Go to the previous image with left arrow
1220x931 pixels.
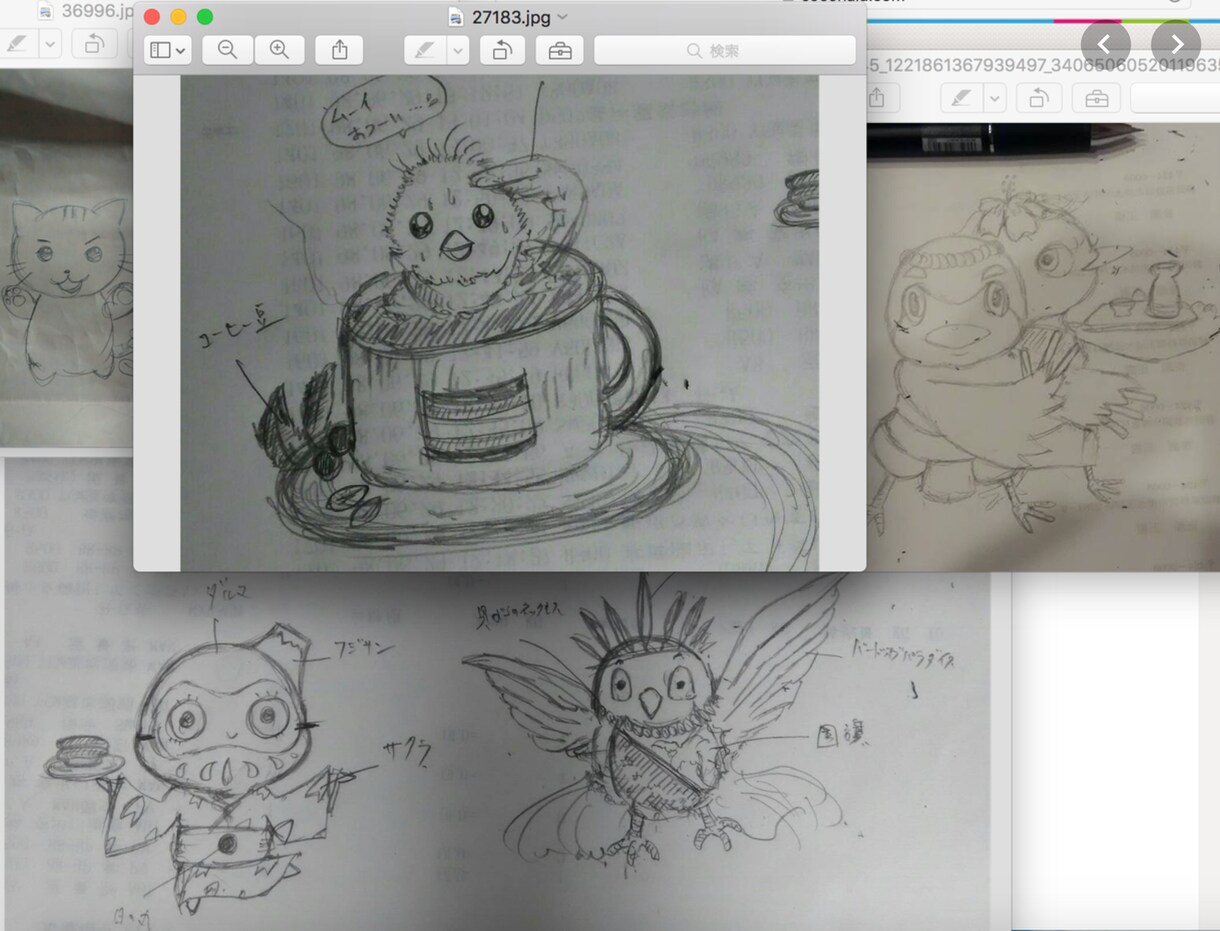(1105, 44)
